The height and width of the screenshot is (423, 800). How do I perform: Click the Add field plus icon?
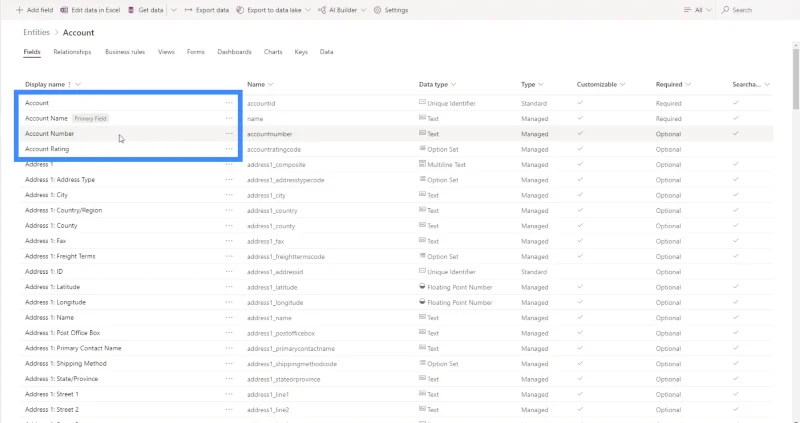click(x=19, y=10)
